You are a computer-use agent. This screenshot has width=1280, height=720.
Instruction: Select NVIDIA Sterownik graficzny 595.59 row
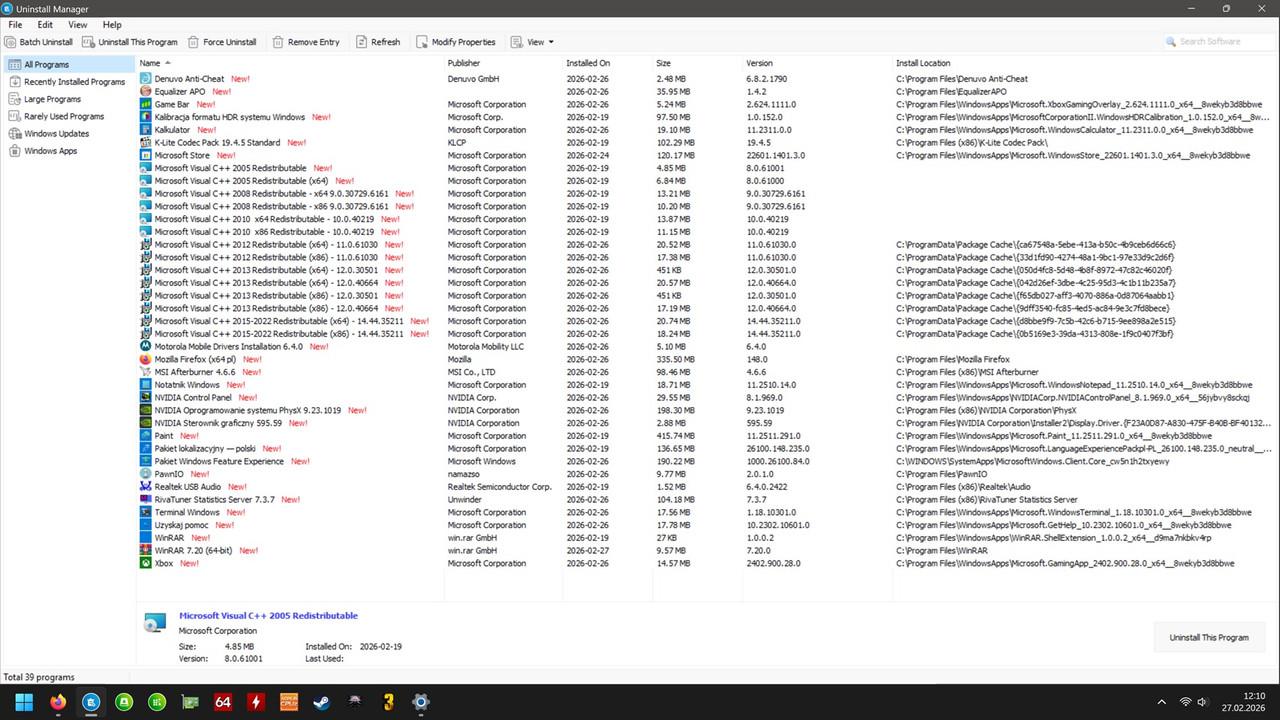pyautogui.click(x=707, y=423)
